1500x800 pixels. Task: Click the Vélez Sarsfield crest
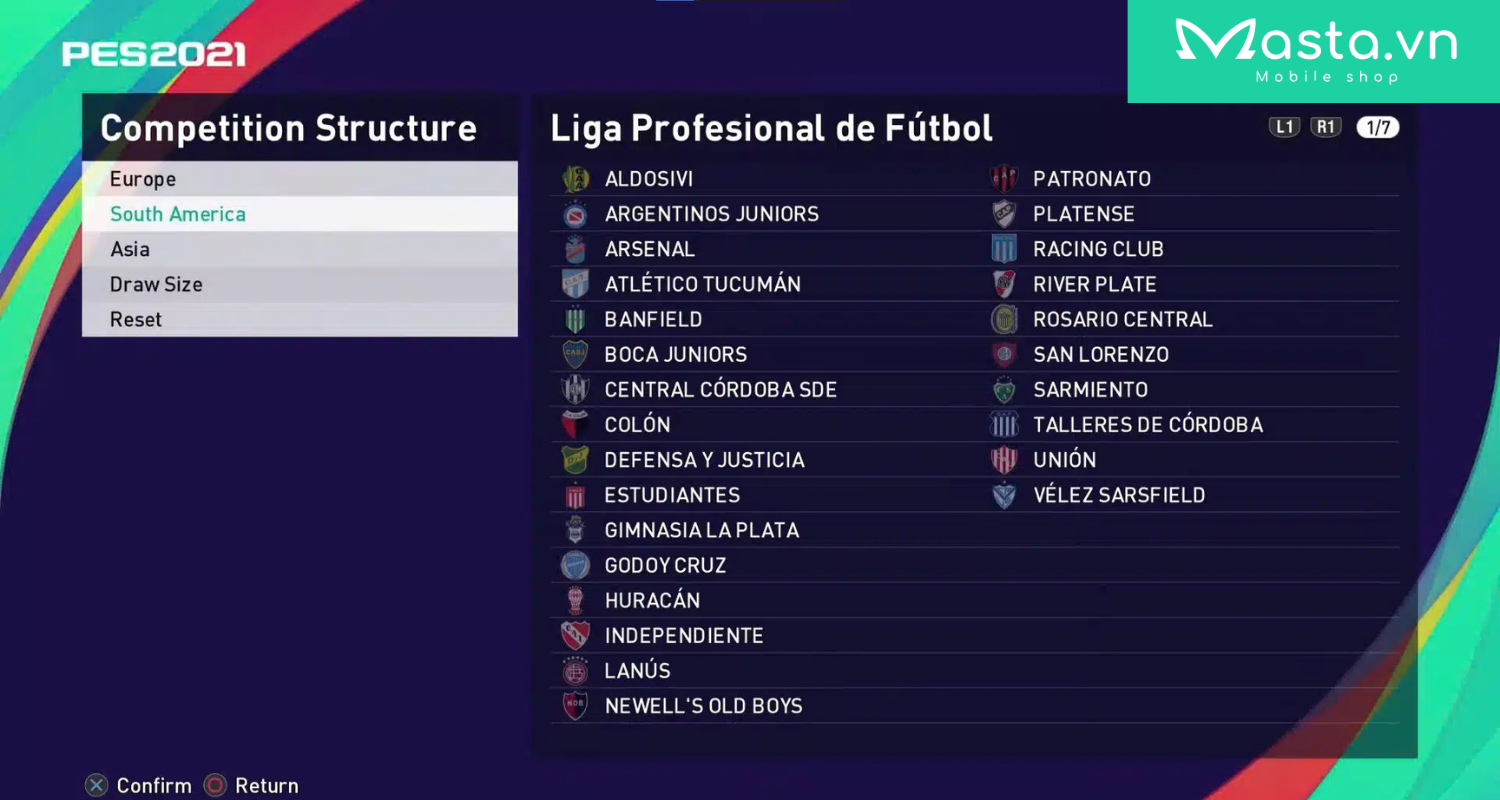coord(1004,495)
